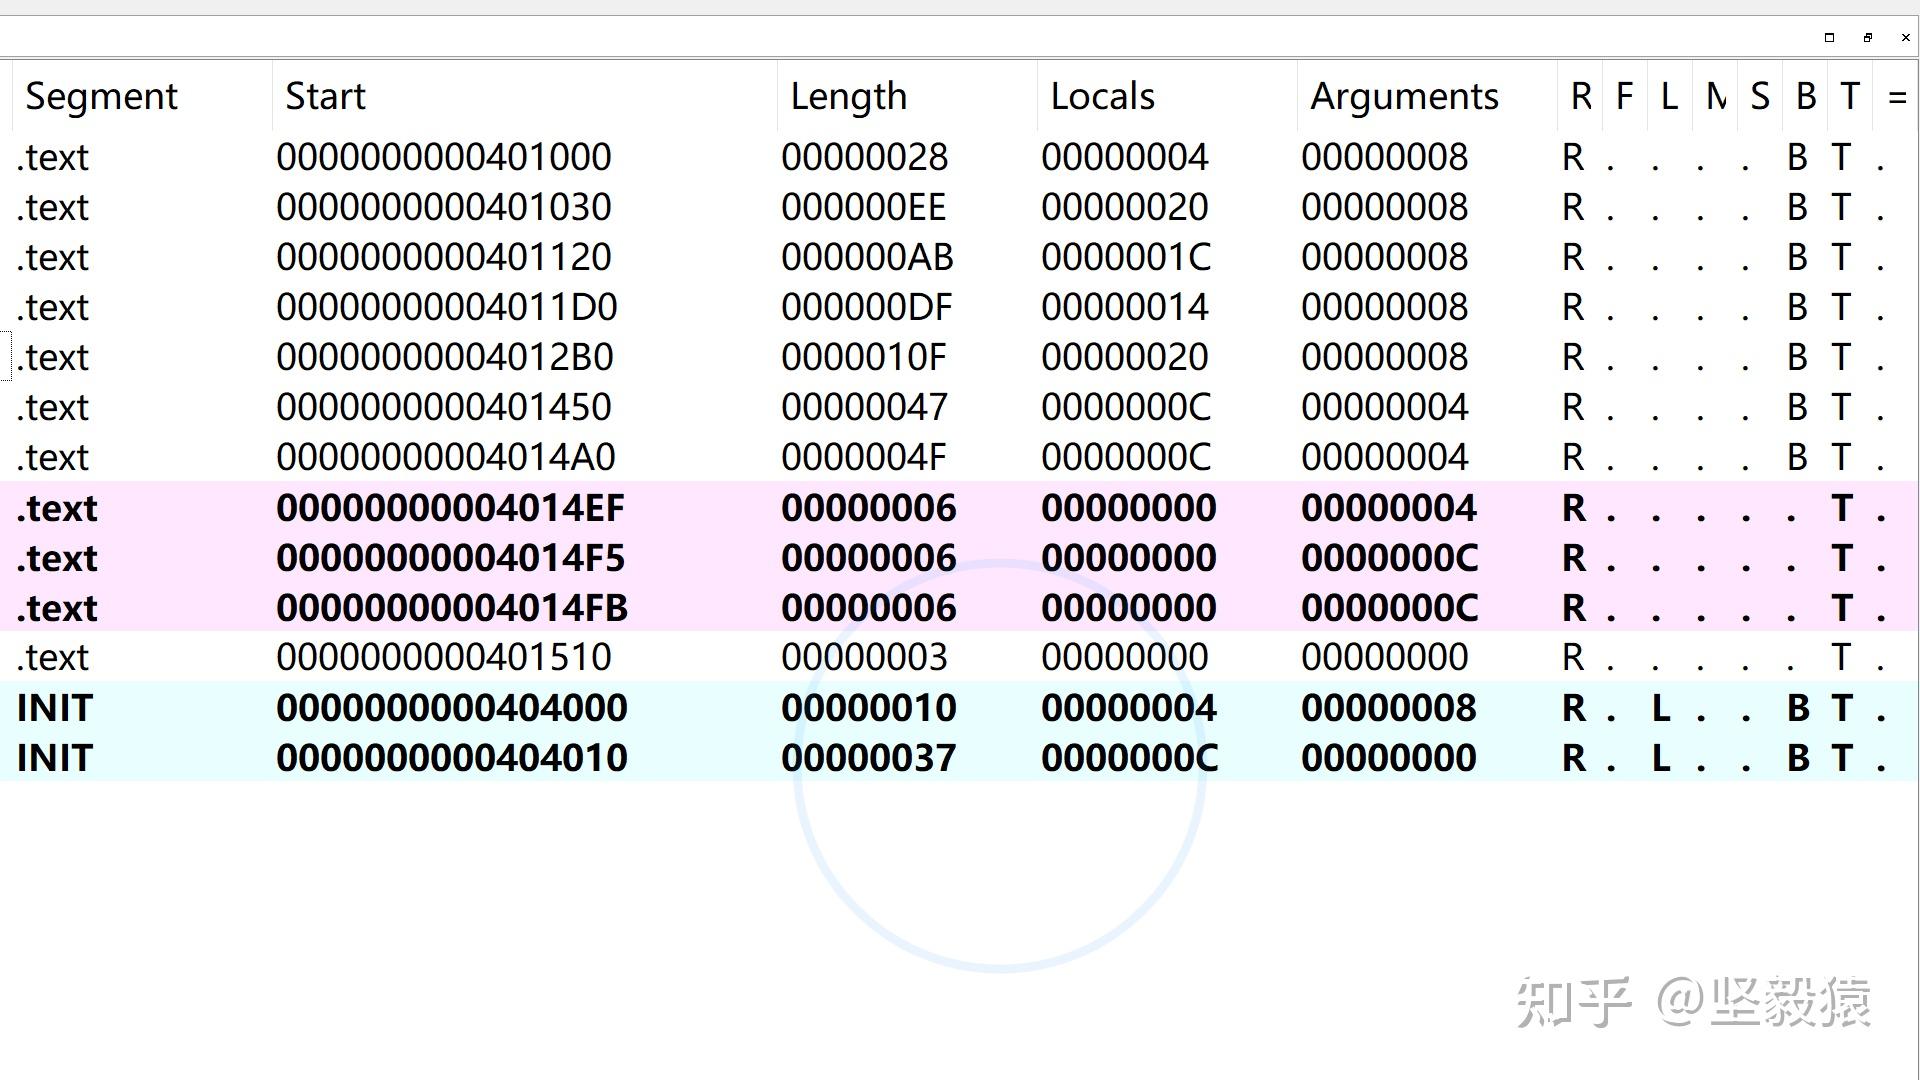Select INIT row at 0000000000404010
This screenshot has height=1080, width=1920.
pyautogui.click(x=452, y=758)
